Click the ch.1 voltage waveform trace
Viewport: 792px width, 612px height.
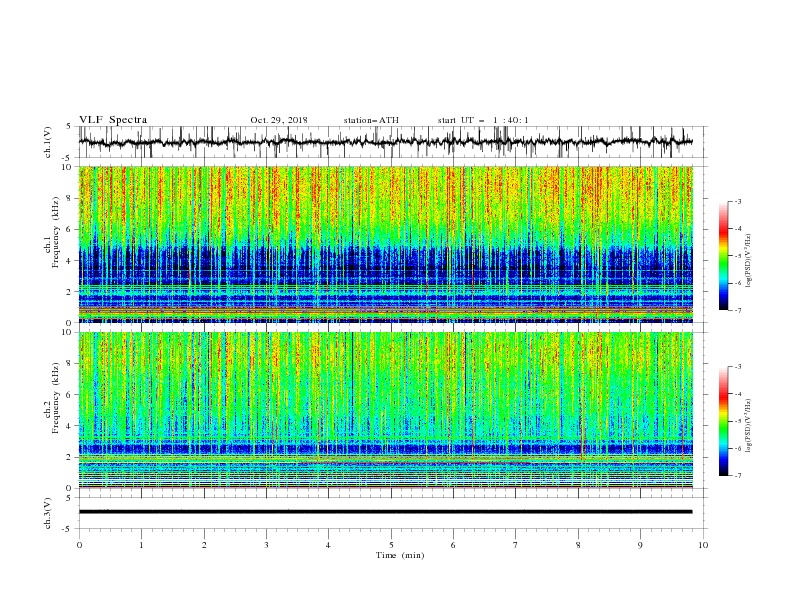click(x=385, y=142)
